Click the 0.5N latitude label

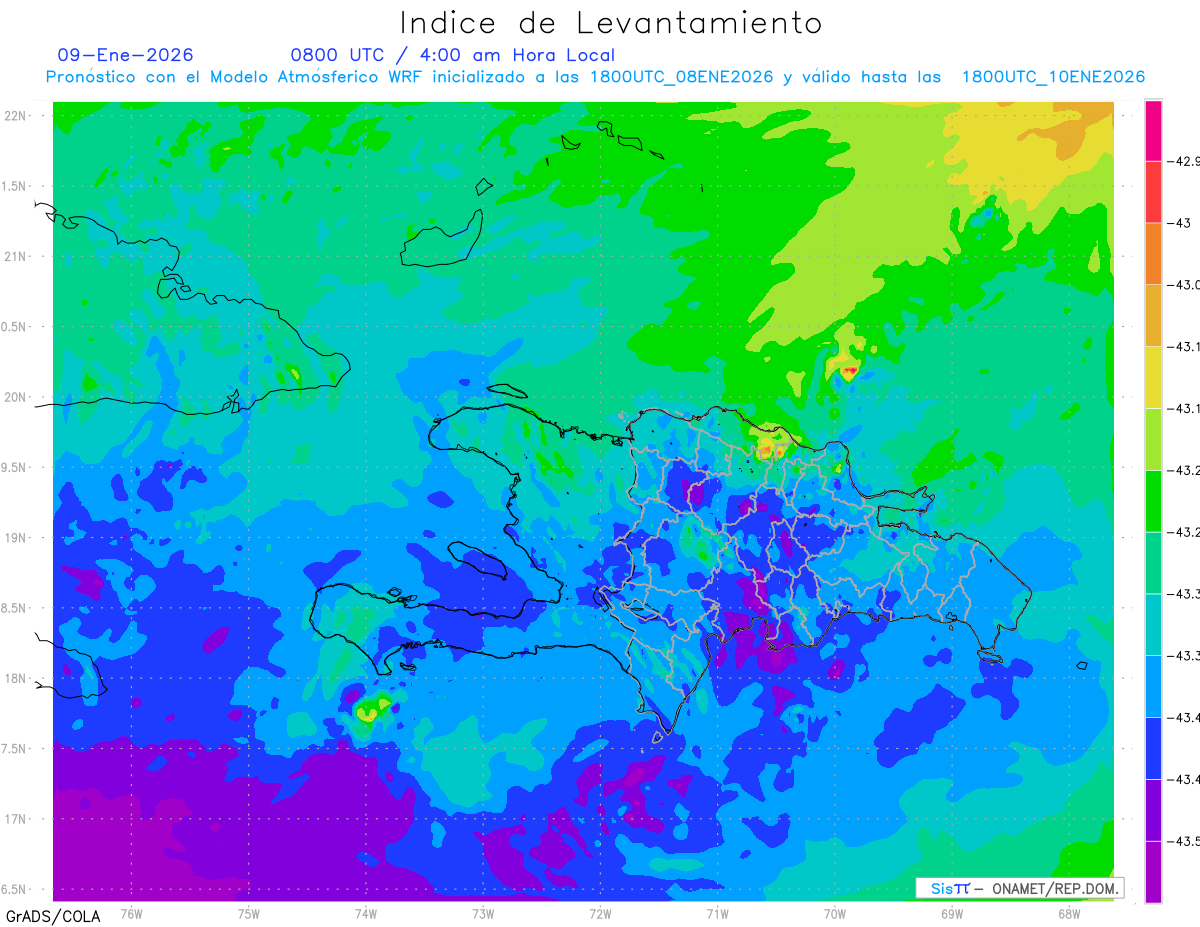15,327
